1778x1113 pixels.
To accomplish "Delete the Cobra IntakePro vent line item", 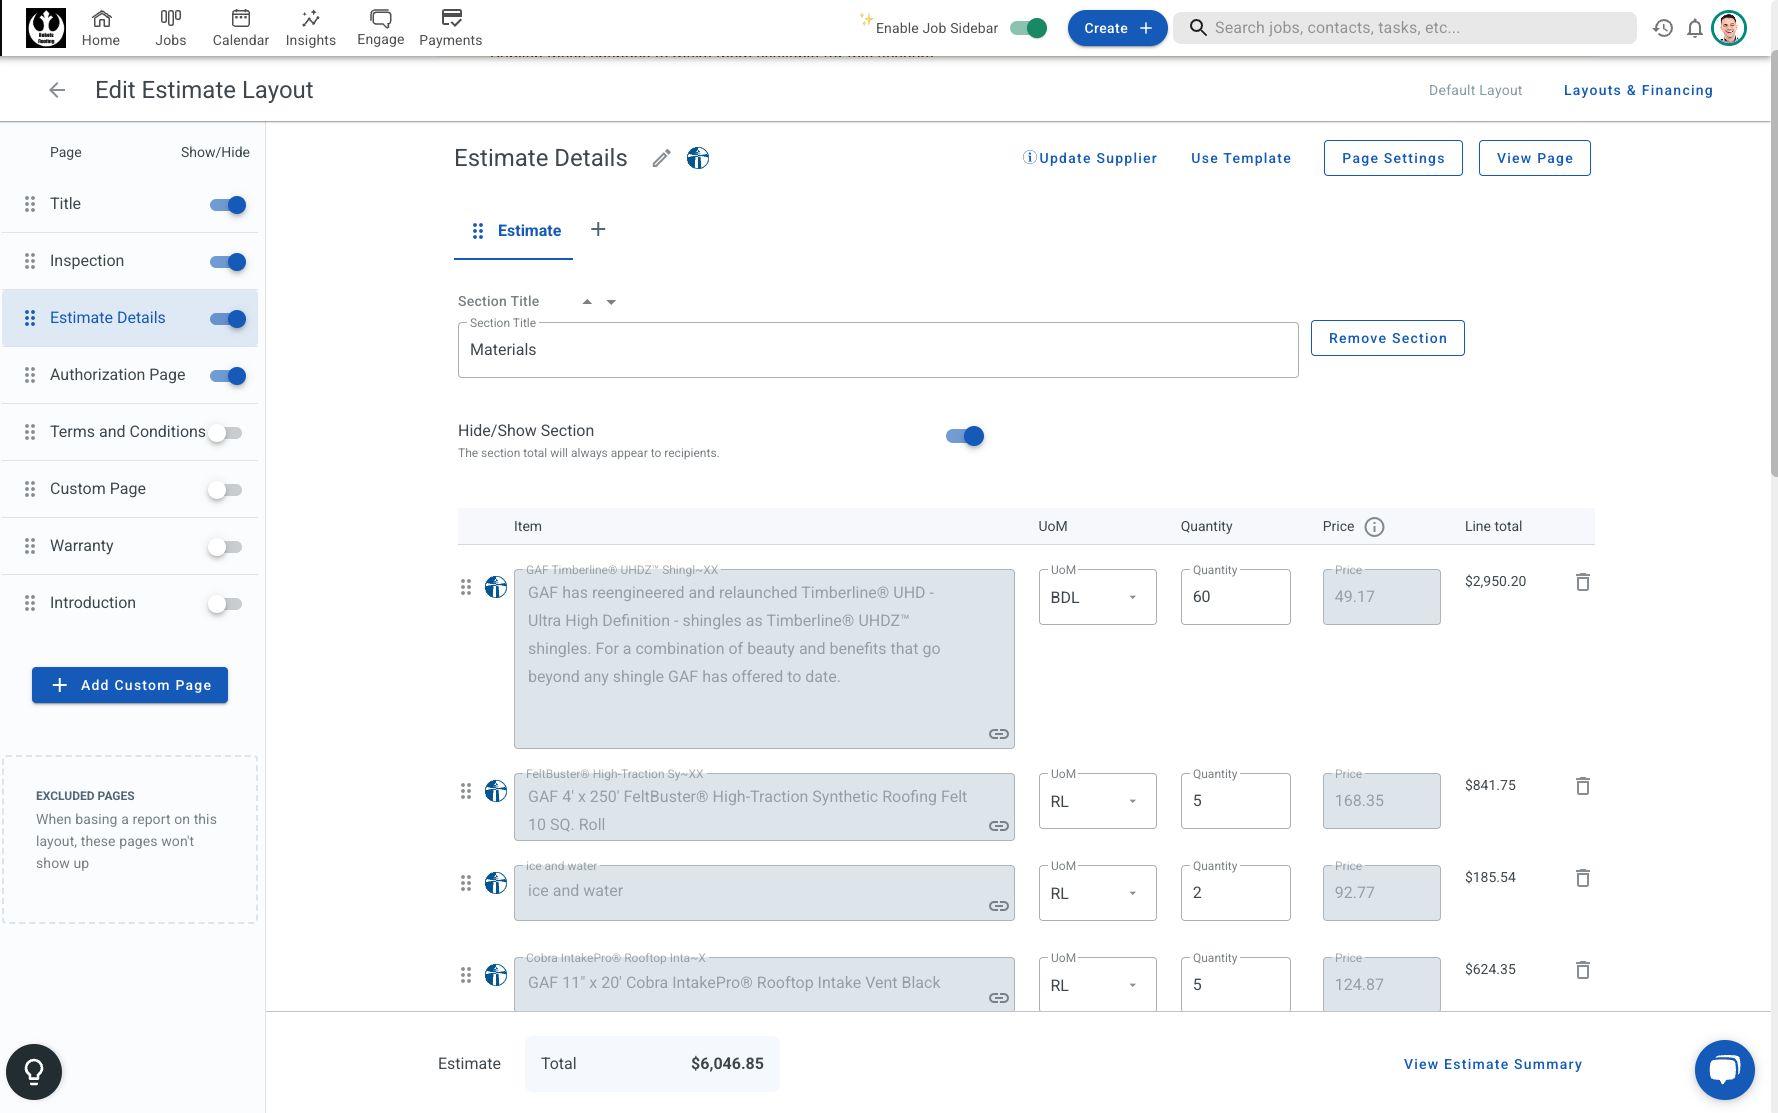I will [x=1583, y=970].
